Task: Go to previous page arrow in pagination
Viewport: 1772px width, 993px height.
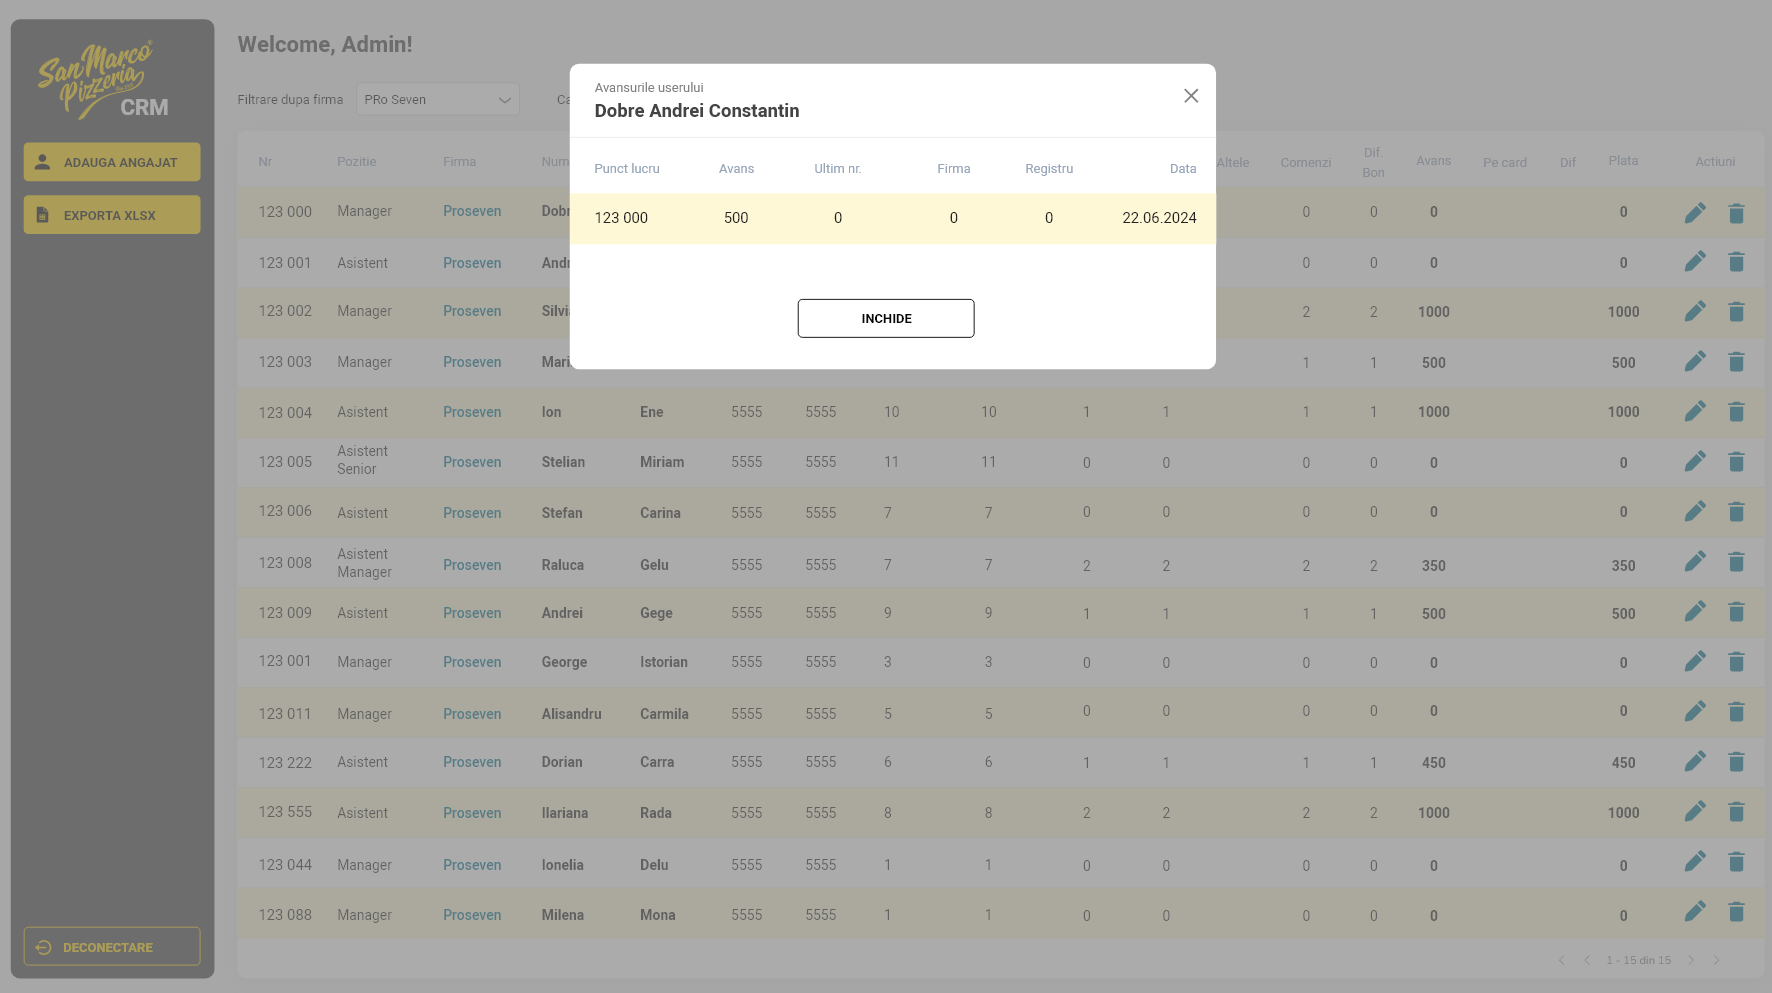Action: pyautogui.click(x=1587, y=960)
